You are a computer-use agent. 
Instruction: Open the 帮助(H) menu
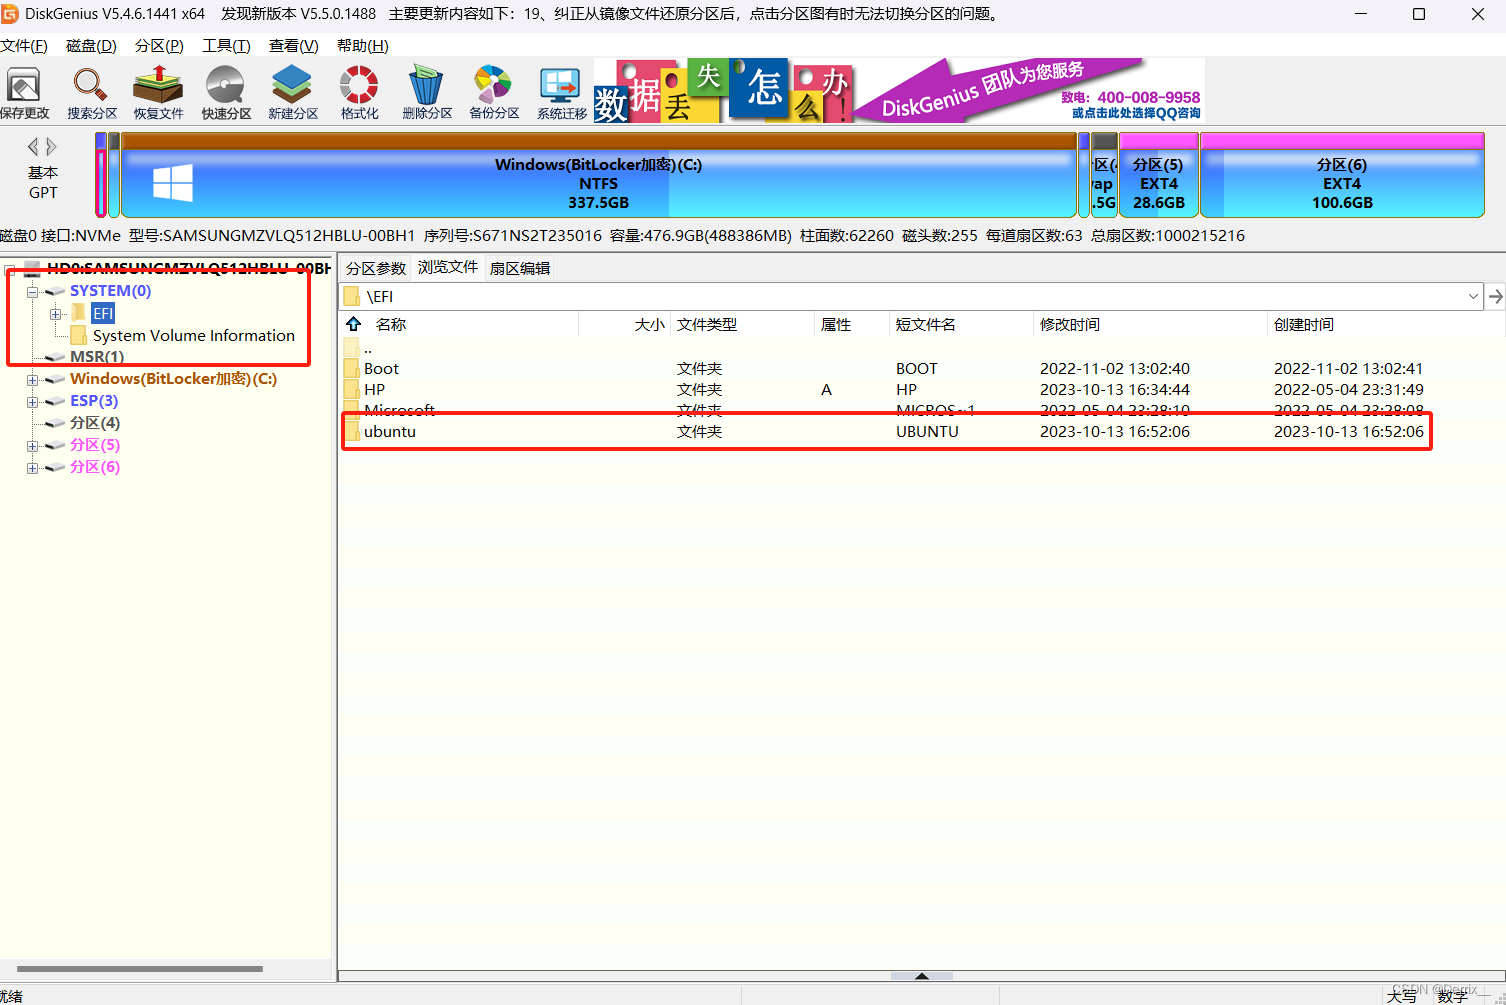[x=362, y=46]
